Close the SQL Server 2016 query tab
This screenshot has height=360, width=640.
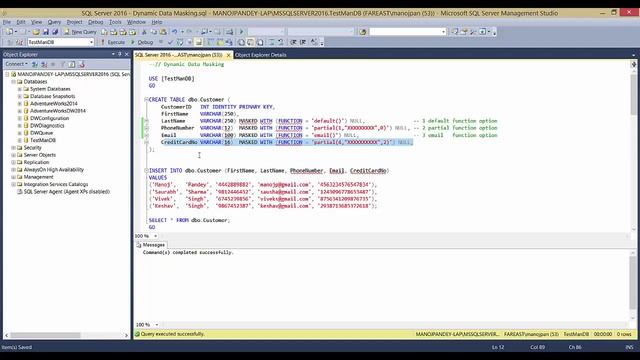coord(229,55)
